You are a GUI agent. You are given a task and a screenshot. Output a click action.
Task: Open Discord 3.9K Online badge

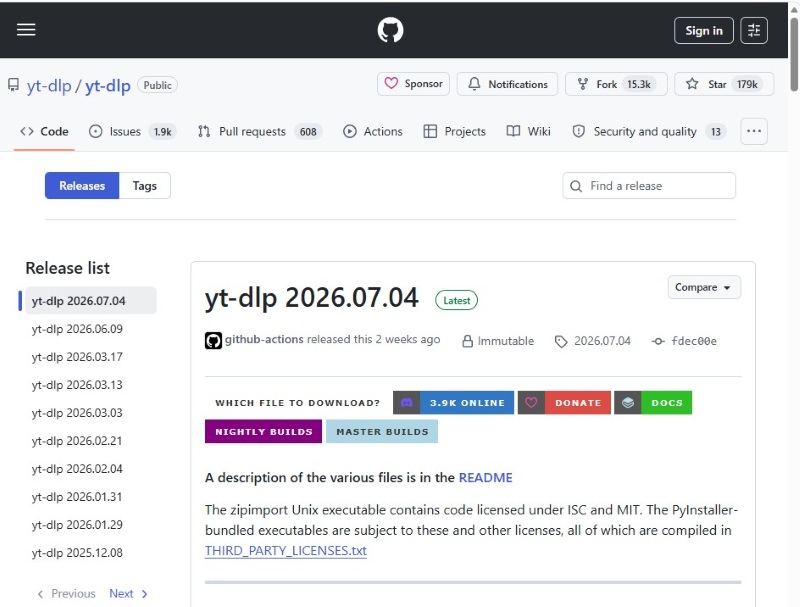[454, 403]
